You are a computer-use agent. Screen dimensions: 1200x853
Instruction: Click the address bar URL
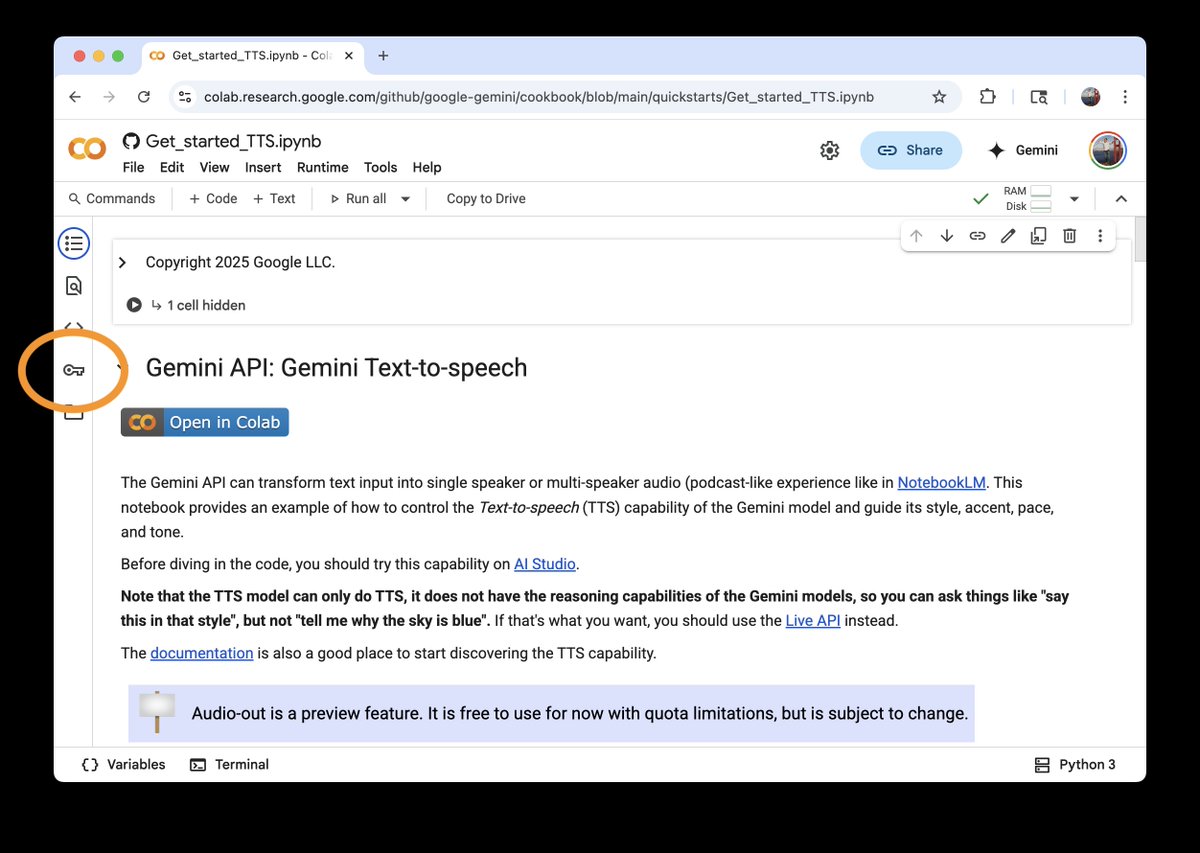point(539,97)
